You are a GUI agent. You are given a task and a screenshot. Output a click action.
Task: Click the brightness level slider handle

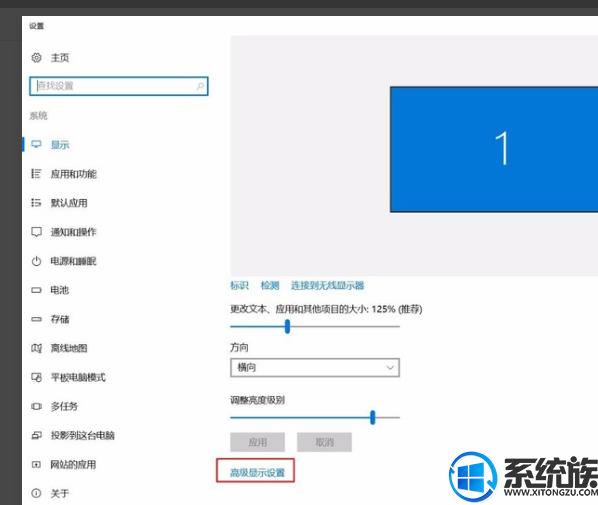373,418
